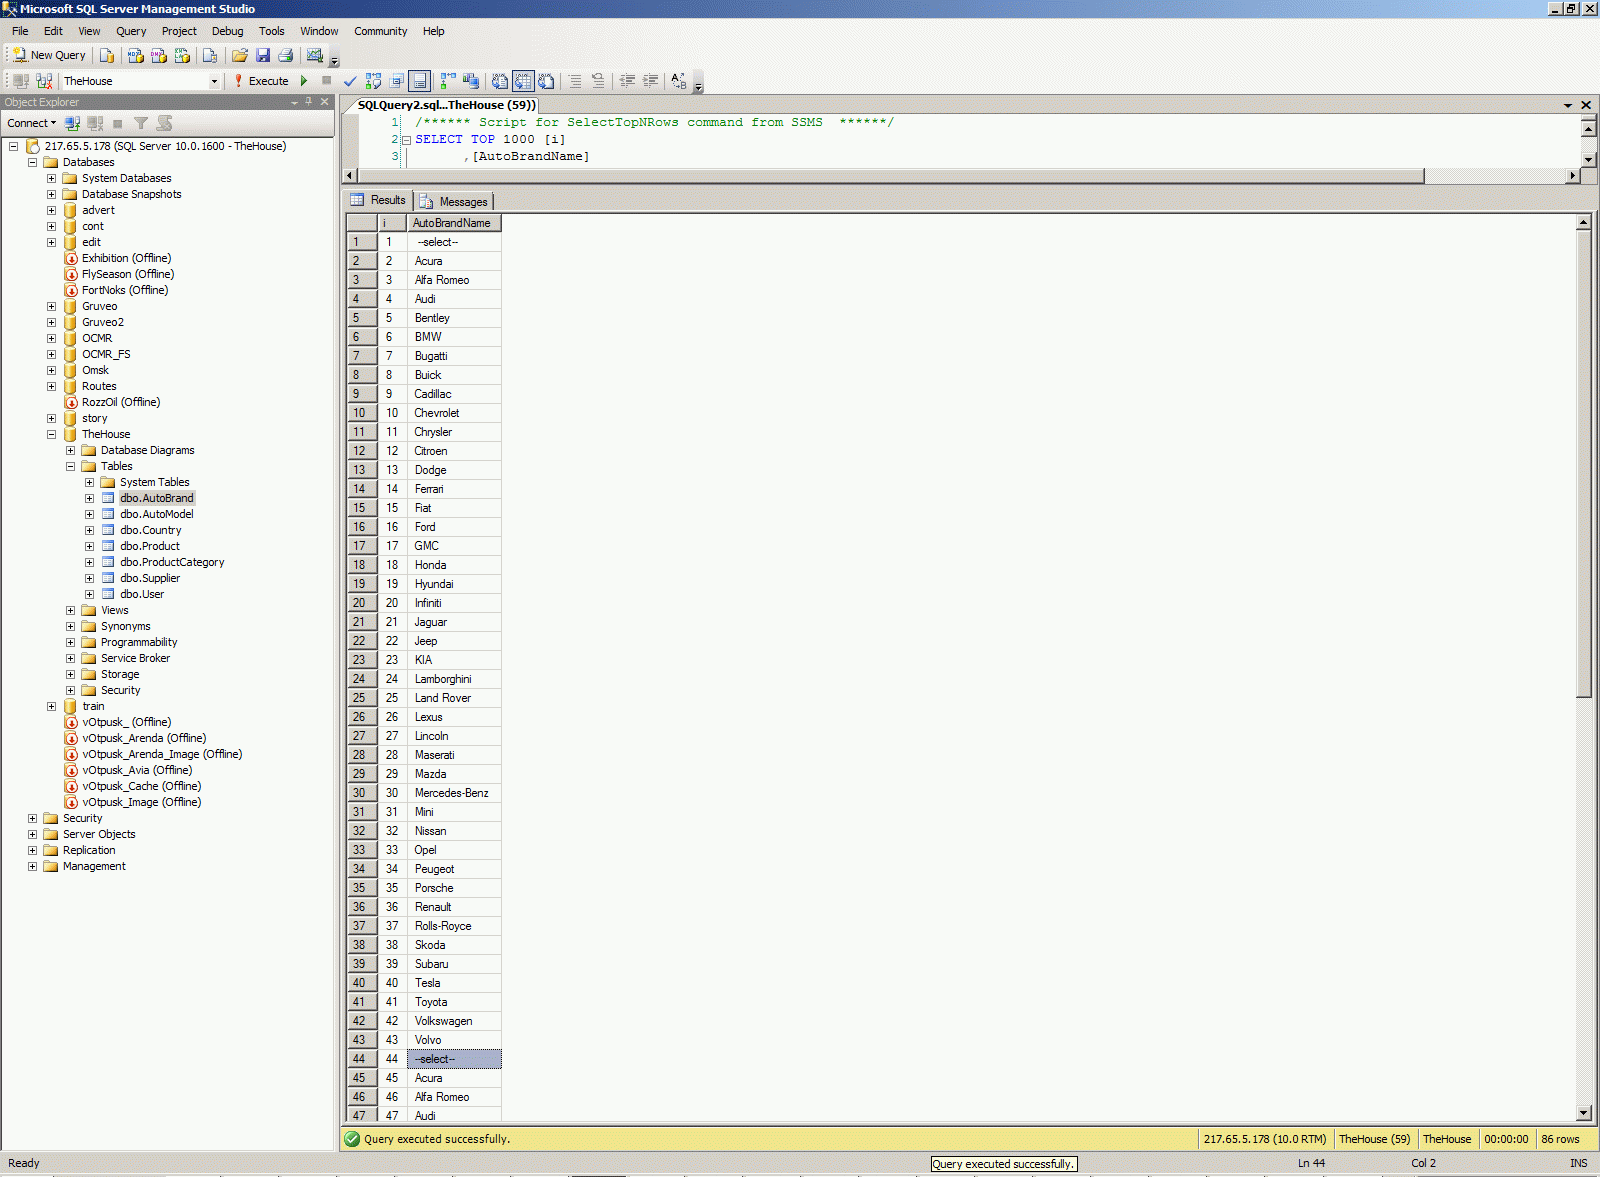Click the New Query button

click(x=50, y=55)
